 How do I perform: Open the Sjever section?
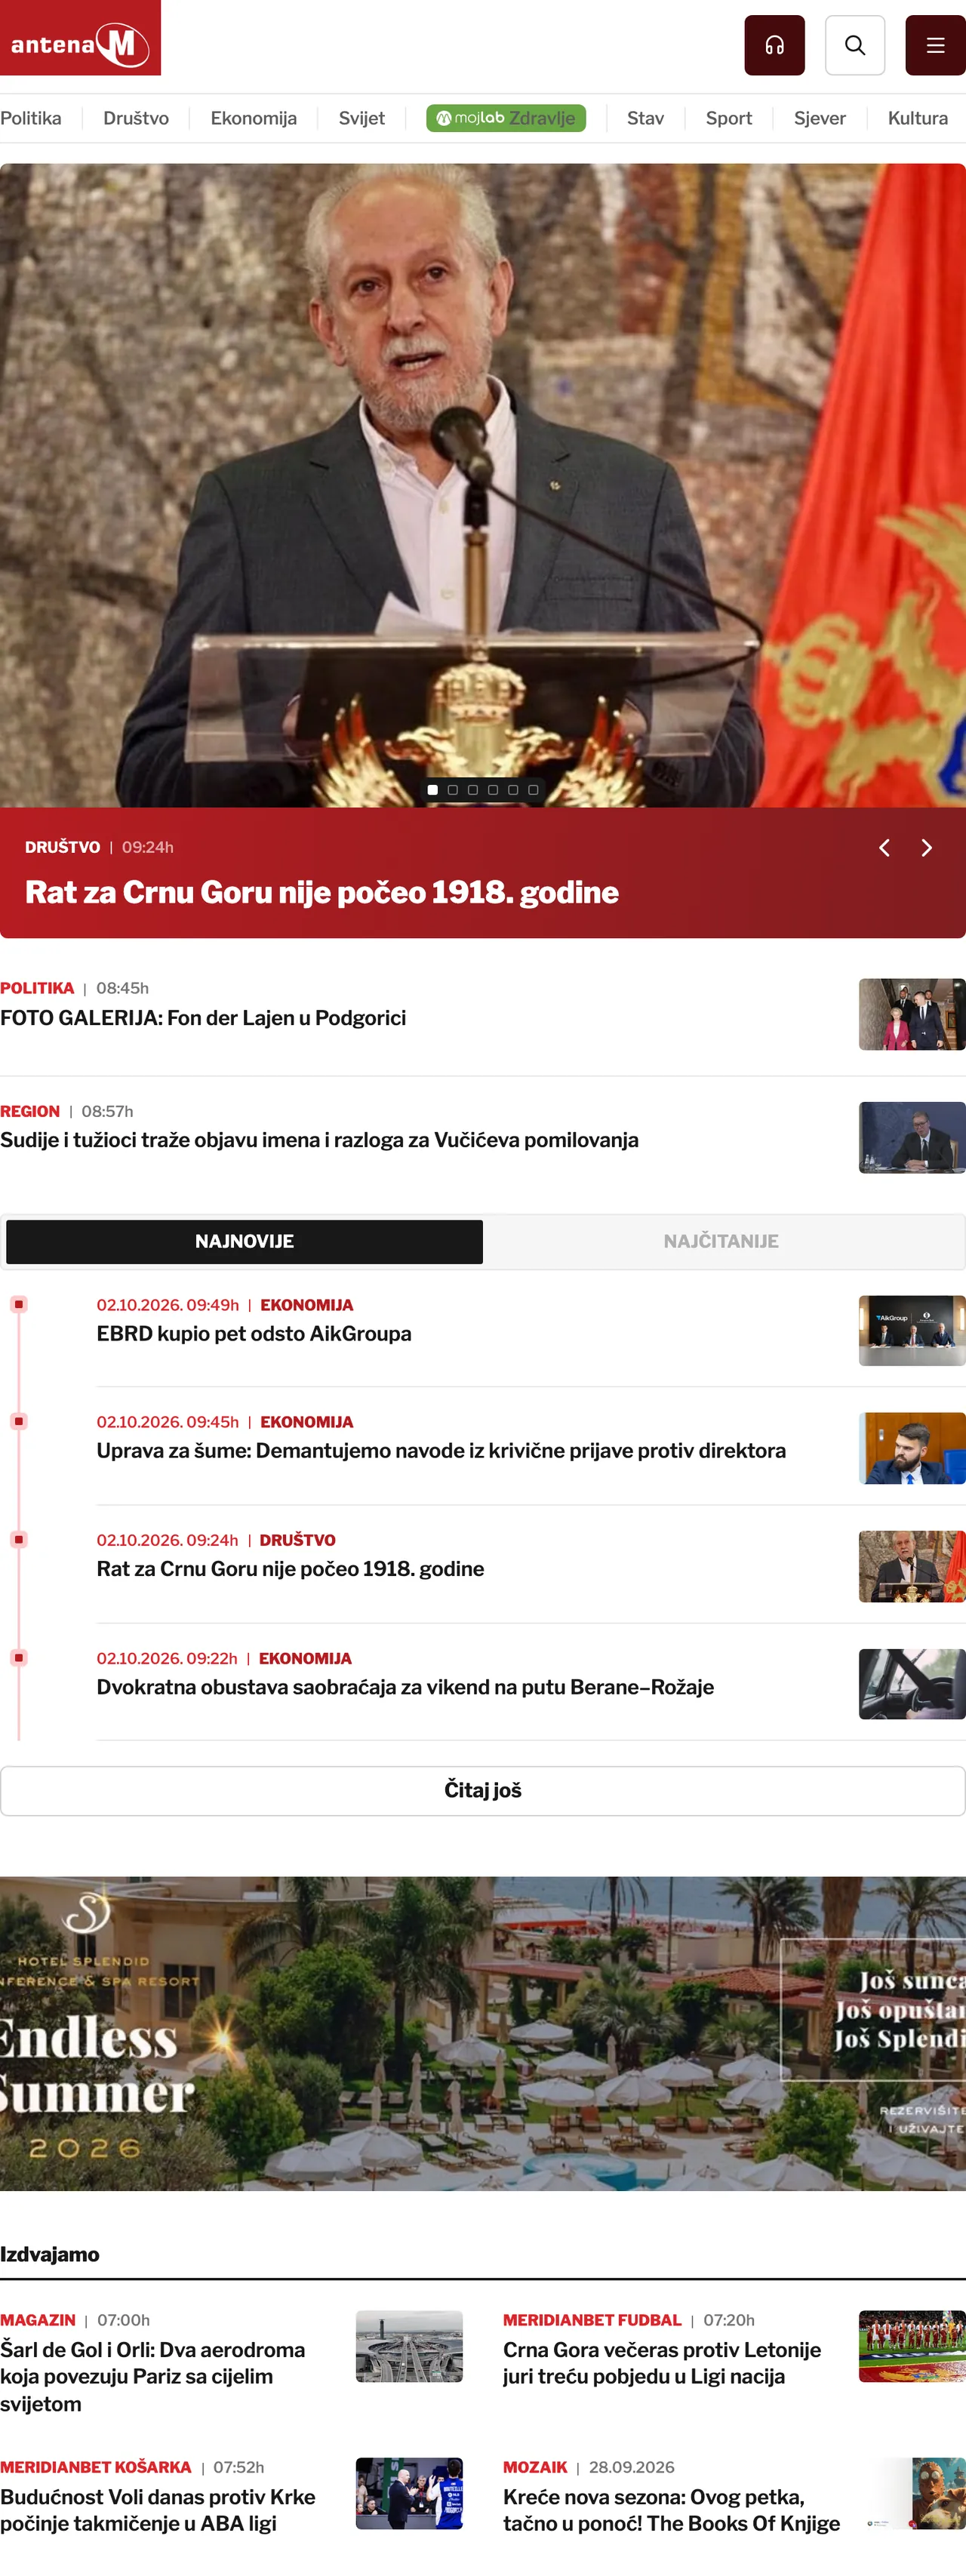click(x=820, y=118)
